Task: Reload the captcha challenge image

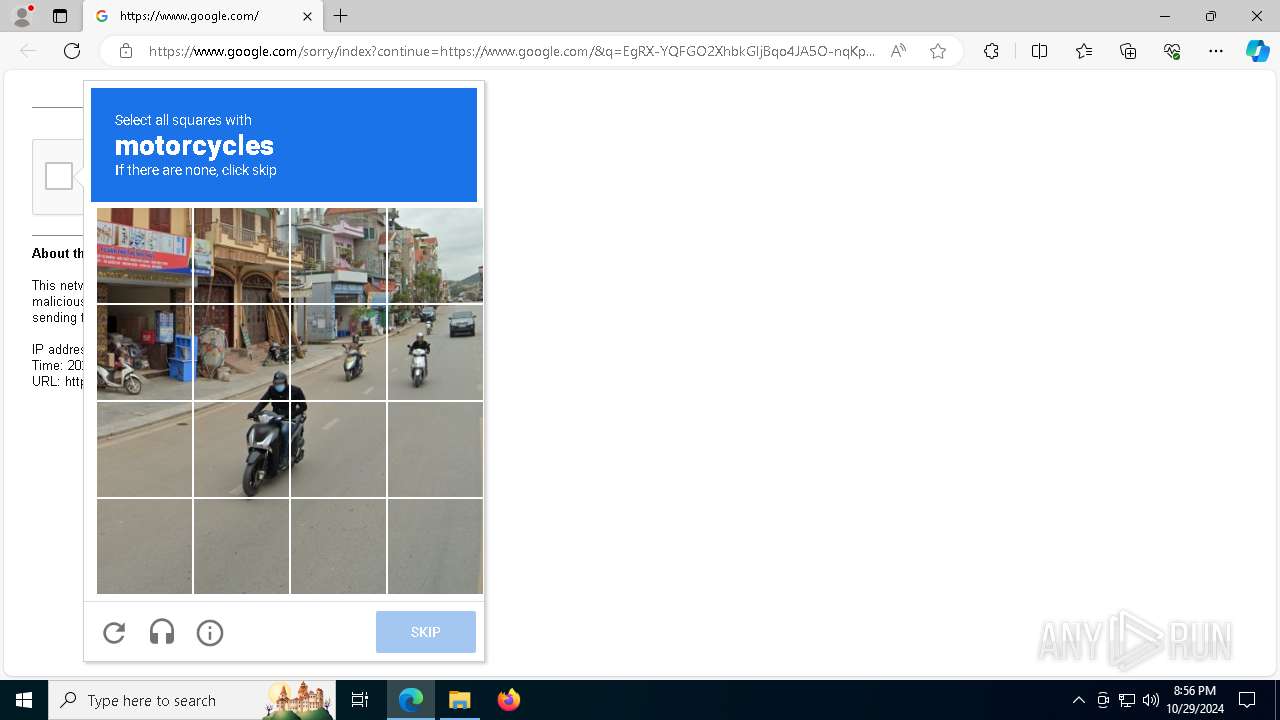Action: (x=114, y=632)
